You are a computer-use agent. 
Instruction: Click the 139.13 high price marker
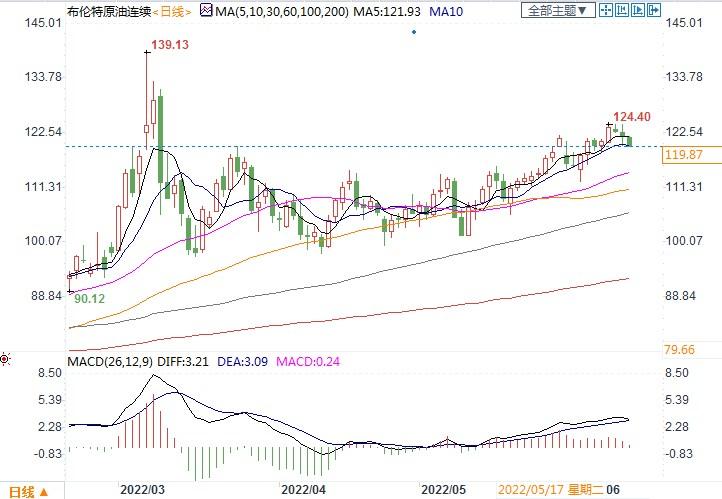169,45
